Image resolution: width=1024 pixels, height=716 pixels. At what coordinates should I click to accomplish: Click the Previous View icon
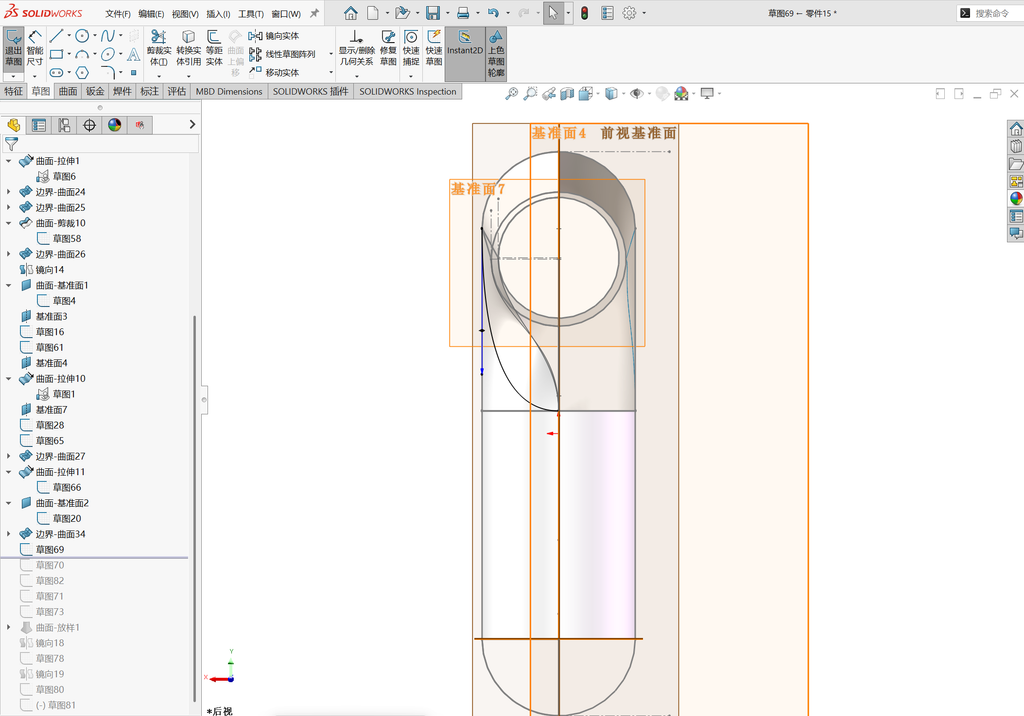[549, 94]
